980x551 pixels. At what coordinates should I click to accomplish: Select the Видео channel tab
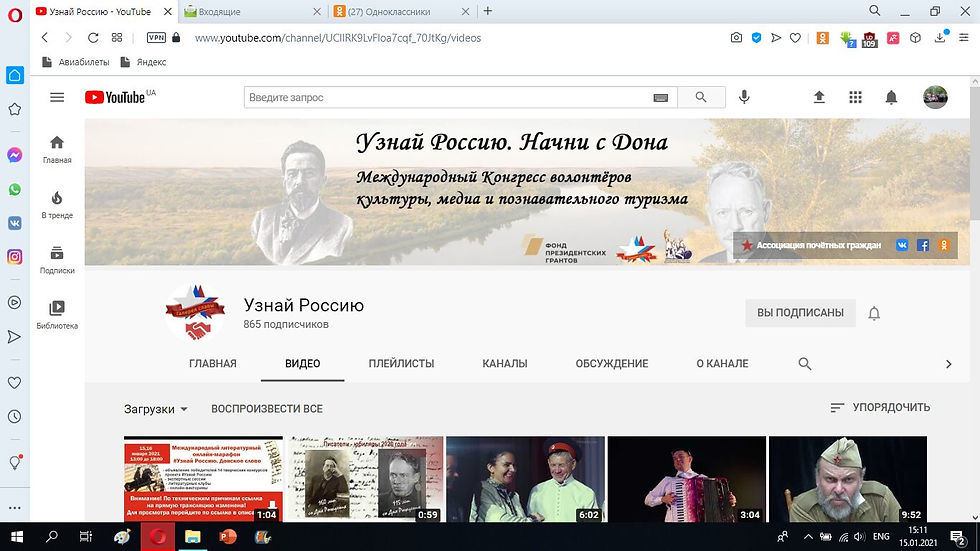[x=302, y=364]
